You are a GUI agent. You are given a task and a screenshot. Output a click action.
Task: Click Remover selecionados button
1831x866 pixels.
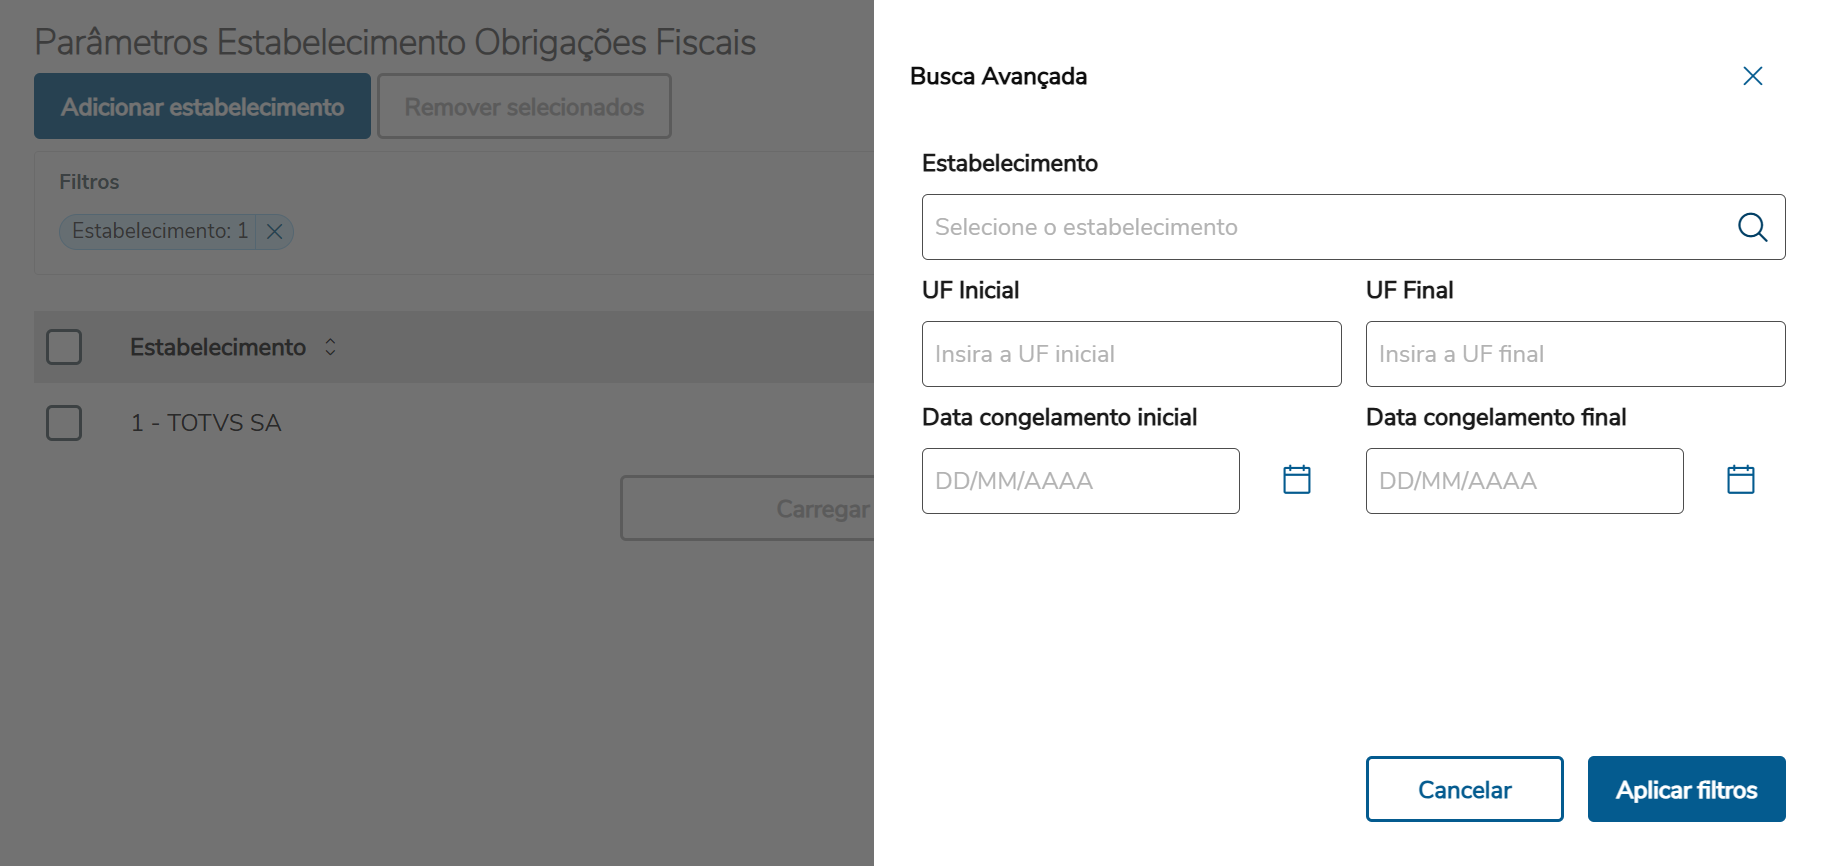tap(524, 106)
